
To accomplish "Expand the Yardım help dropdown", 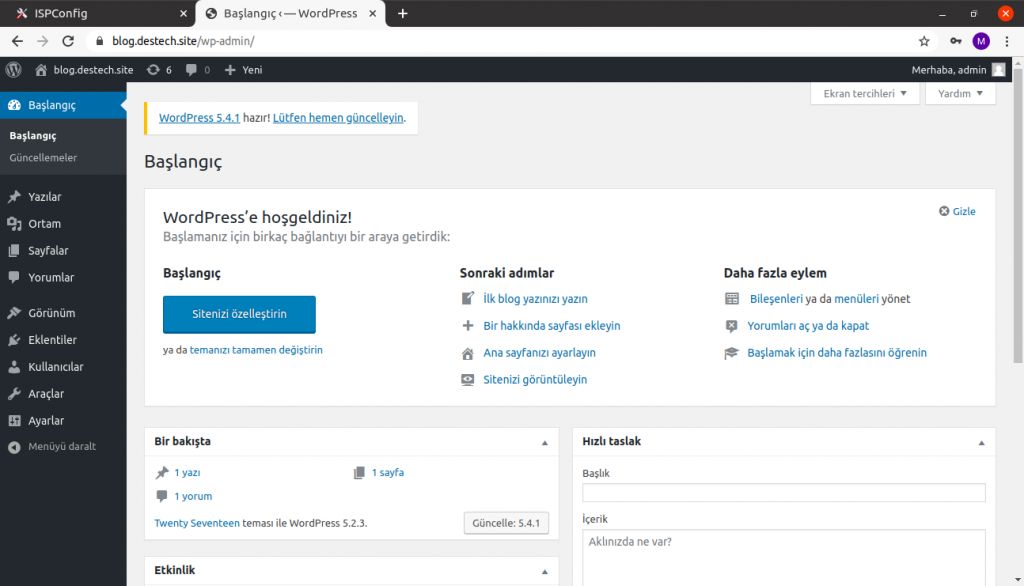I will point(960,93).
